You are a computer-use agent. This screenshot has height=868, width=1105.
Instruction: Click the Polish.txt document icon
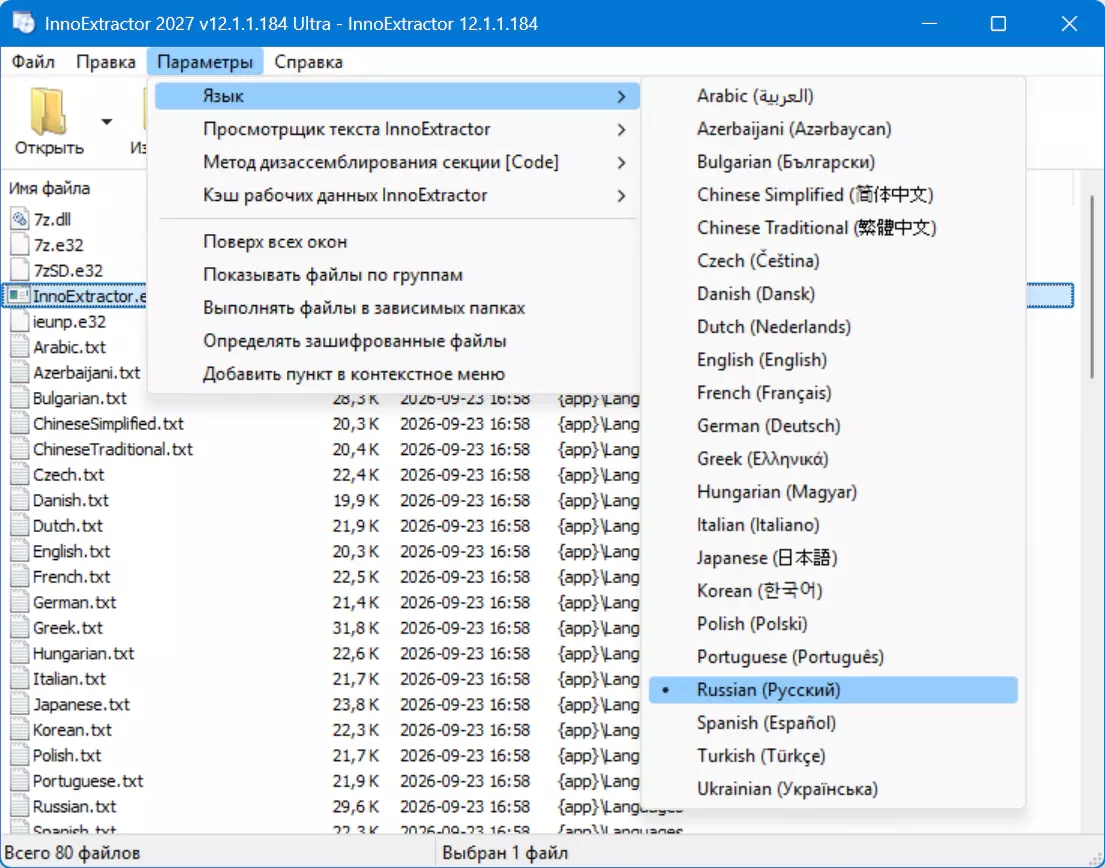[20, 755]
